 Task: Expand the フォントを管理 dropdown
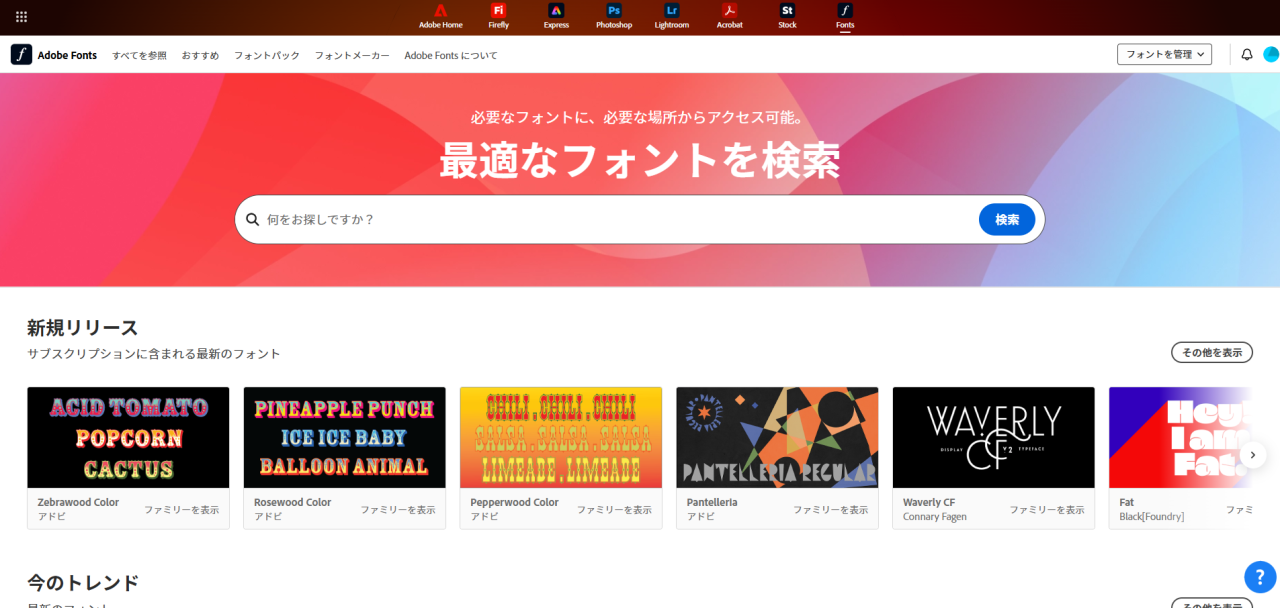1164,54
